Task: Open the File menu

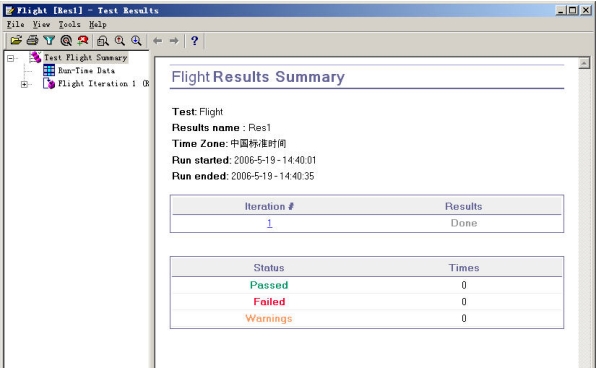Action: (x=16, y=24)
